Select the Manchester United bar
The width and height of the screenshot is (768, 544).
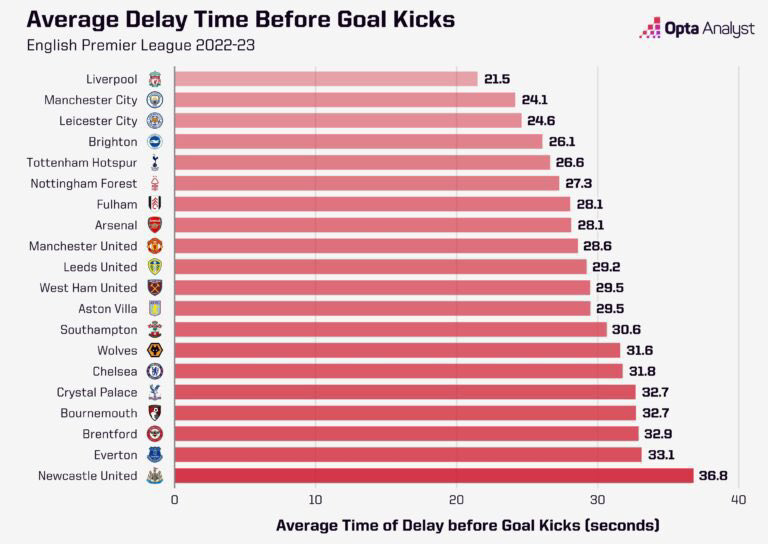376,246
